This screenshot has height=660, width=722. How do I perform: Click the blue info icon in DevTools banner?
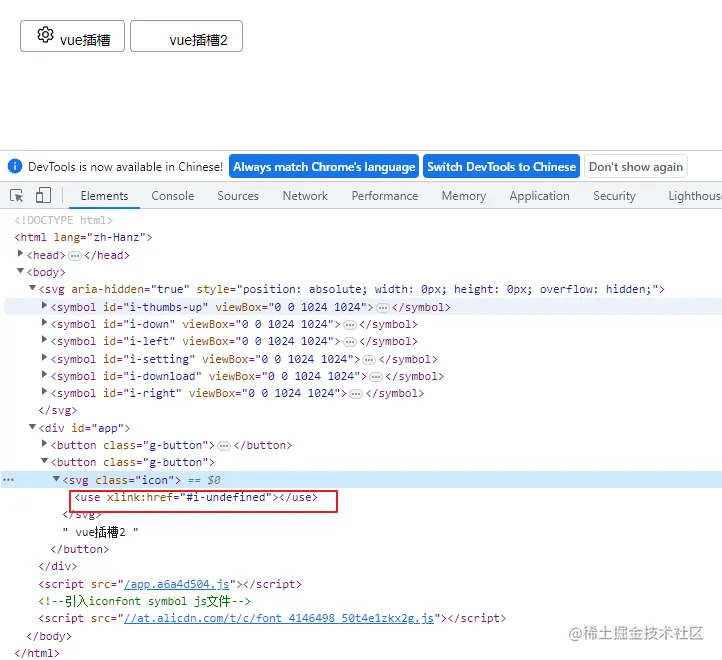(x=15, y=166)
